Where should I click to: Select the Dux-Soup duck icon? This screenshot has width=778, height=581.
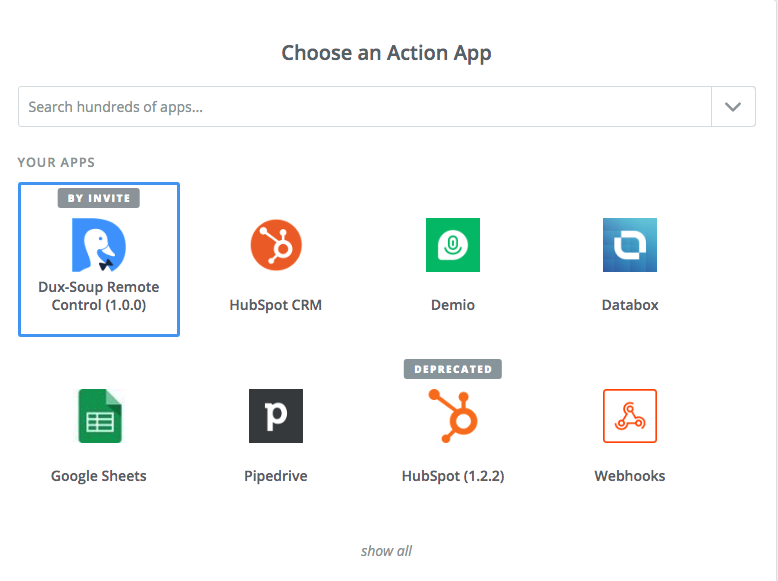click(99, 245)
